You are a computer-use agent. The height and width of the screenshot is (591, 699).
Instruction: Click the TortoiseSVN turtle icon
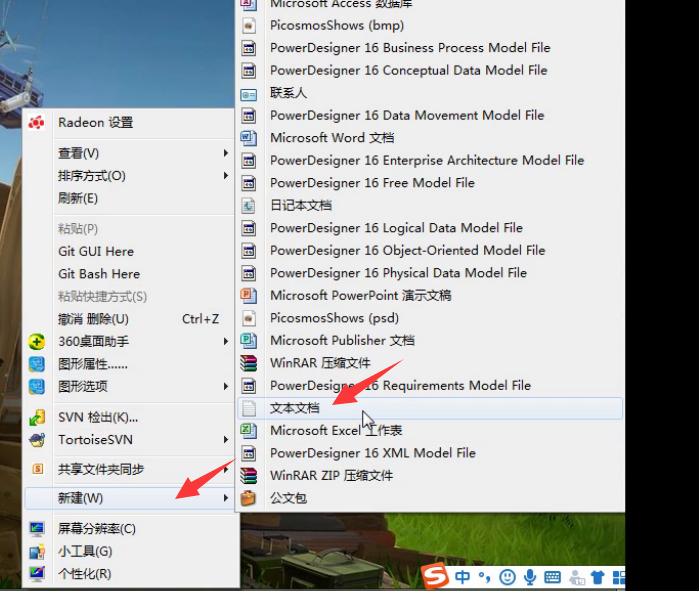37,440
